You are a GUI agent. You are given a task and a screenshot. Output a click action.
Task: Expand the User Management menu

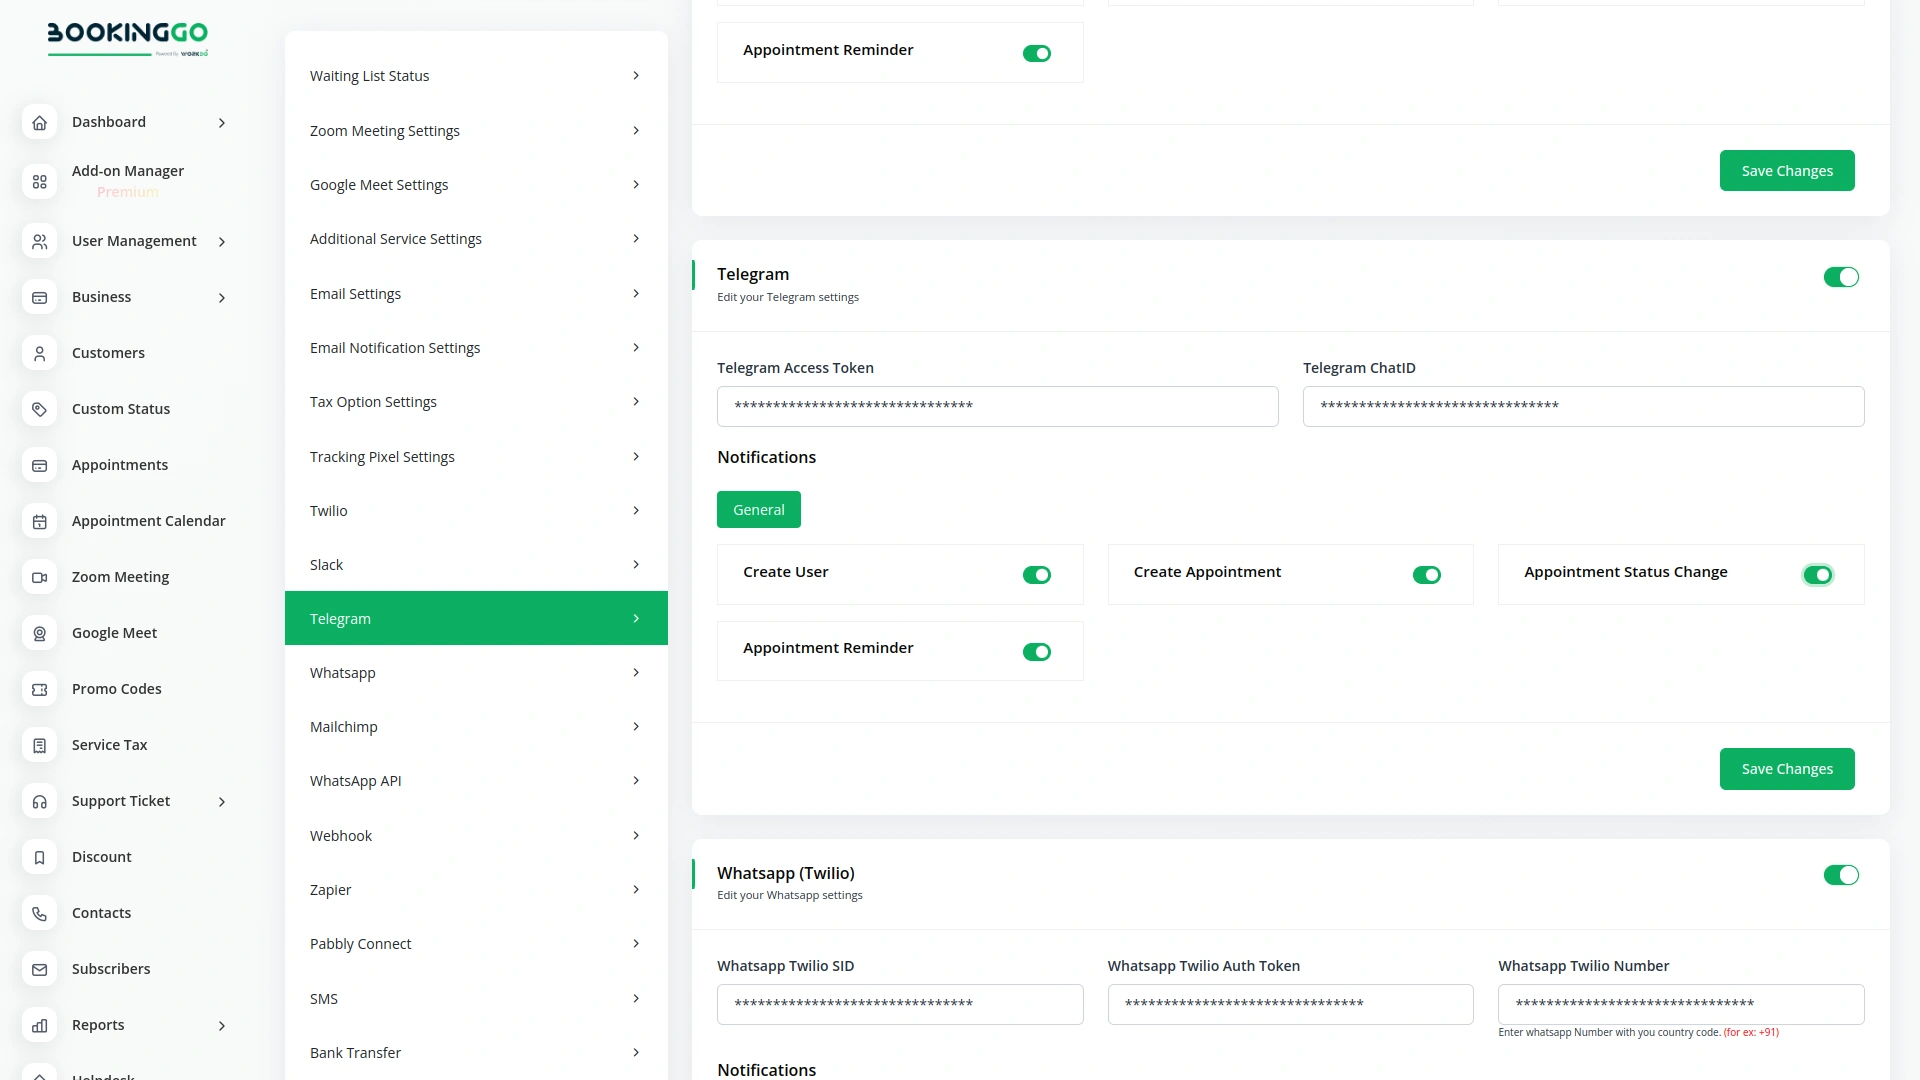135,241
